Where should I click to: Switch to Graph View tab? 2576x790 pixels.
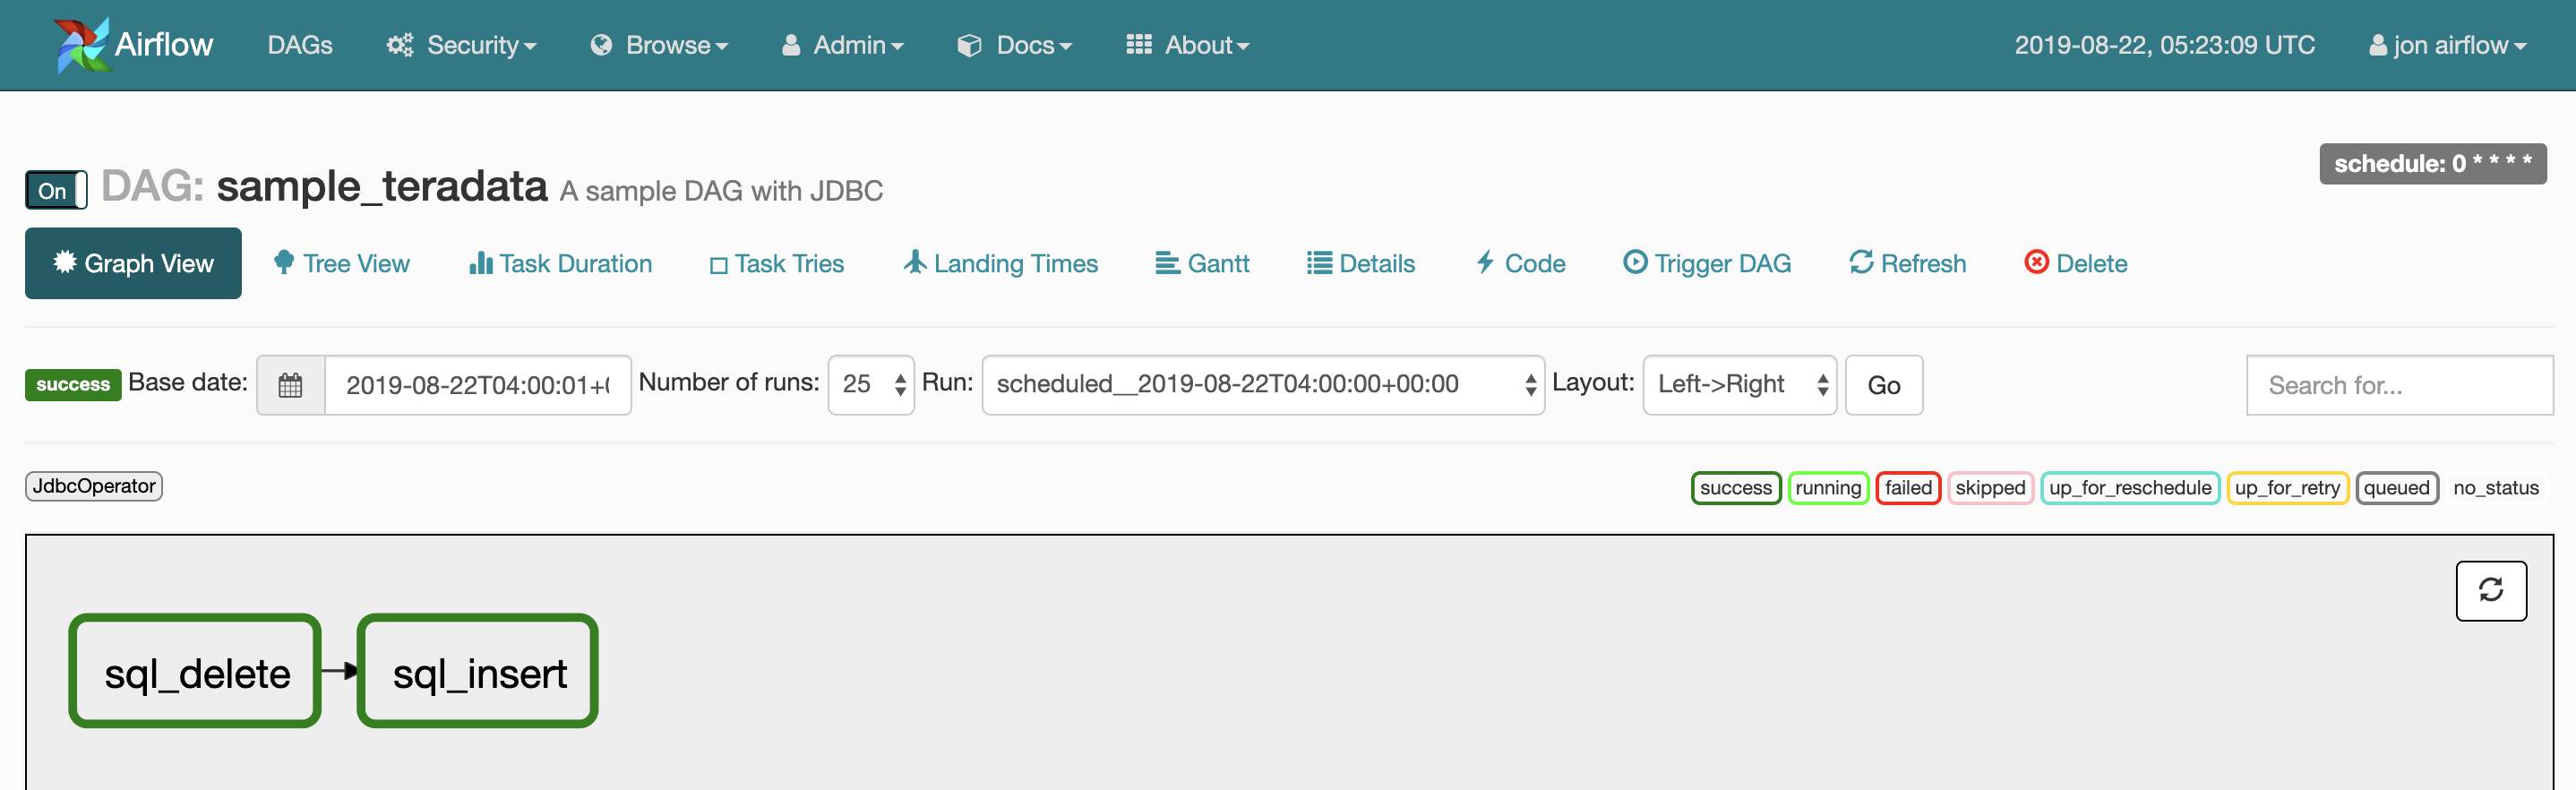tap(133, 263)
